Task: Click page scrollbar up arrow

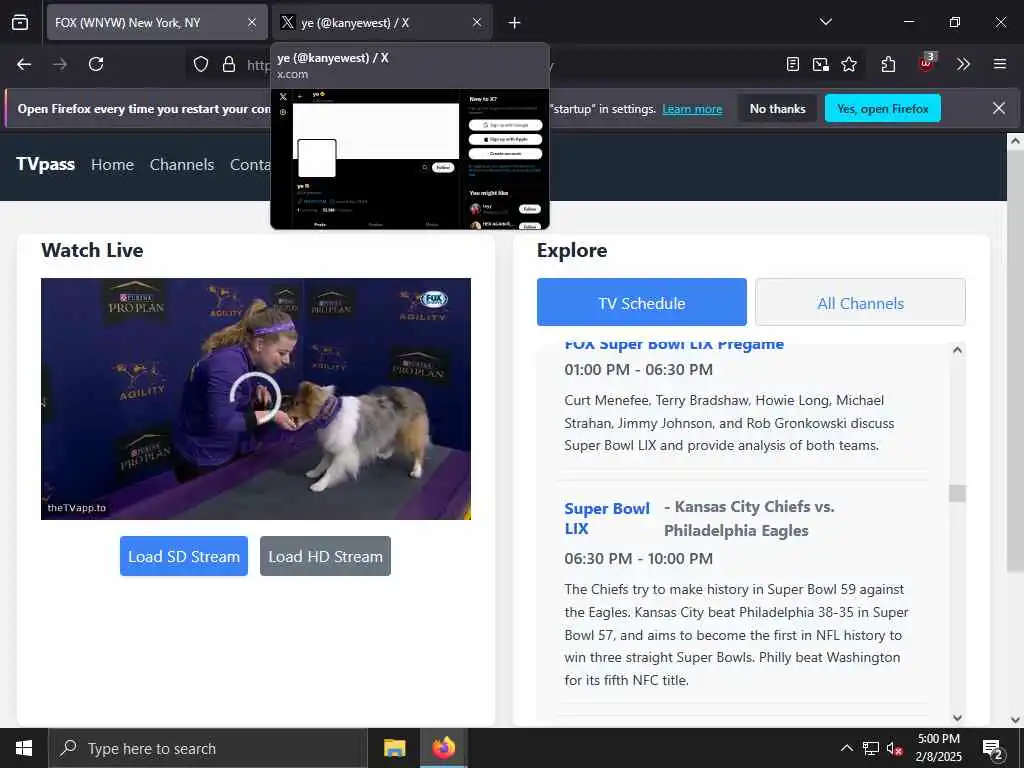Action: [x=1015, y=140]
